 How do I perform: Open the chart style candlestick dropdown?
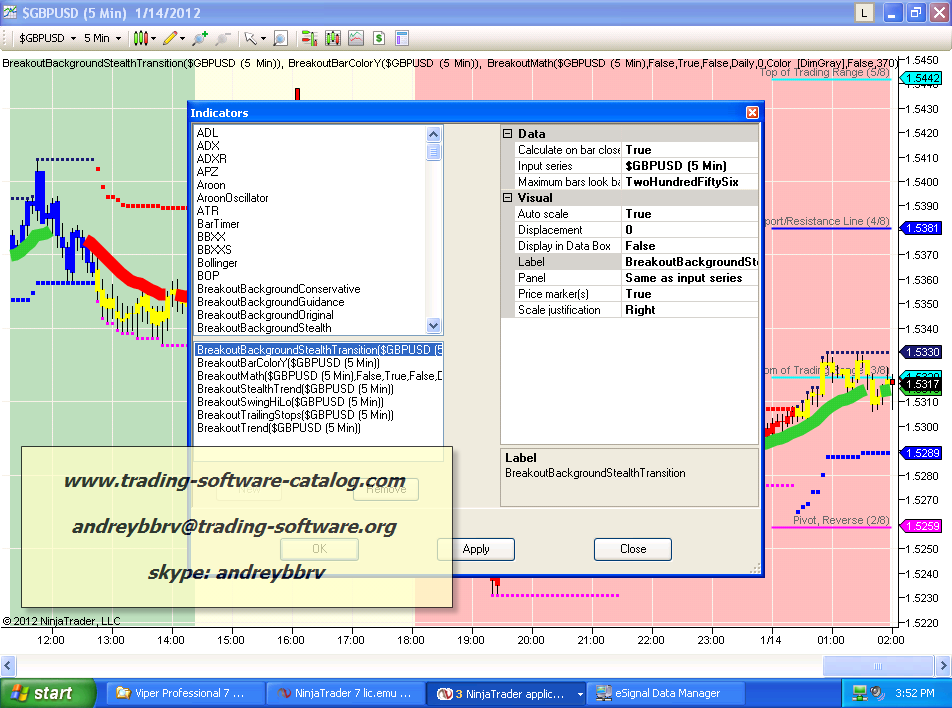tap(145, 38)
